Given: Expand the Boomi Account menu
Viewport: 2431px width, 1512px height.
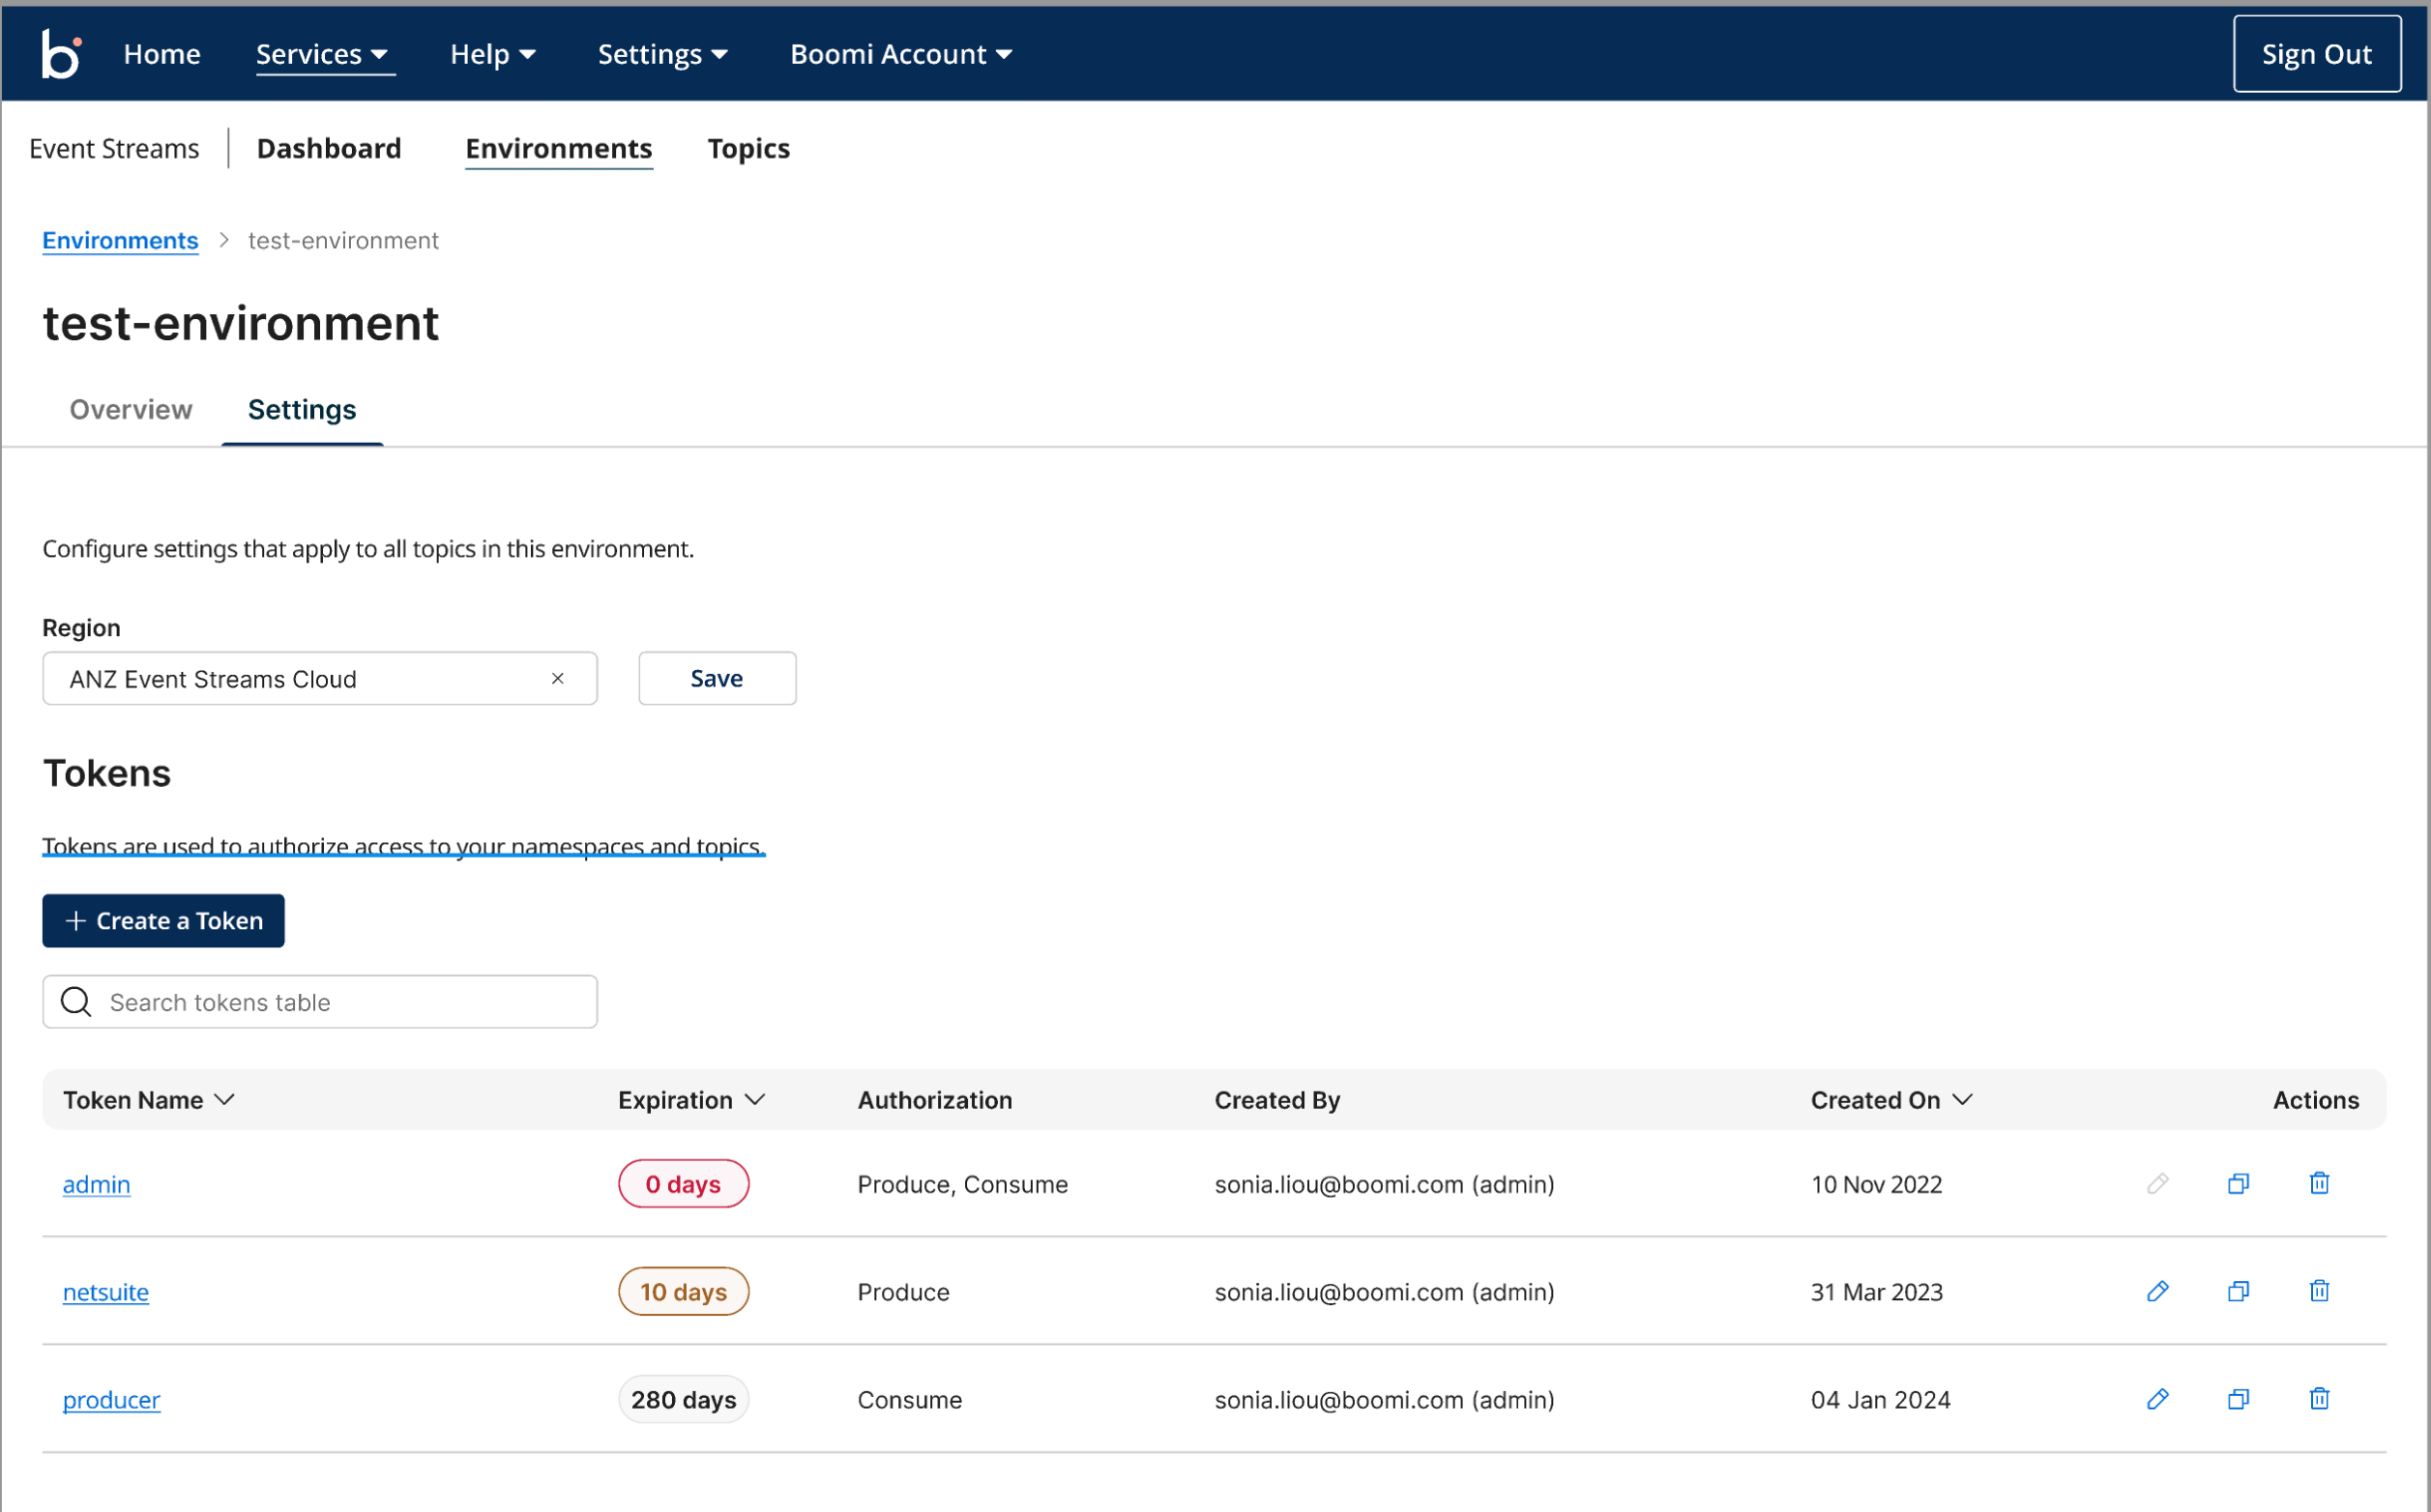Looking at the screenshot, I should pyautogui.click(x=900, y=54).
